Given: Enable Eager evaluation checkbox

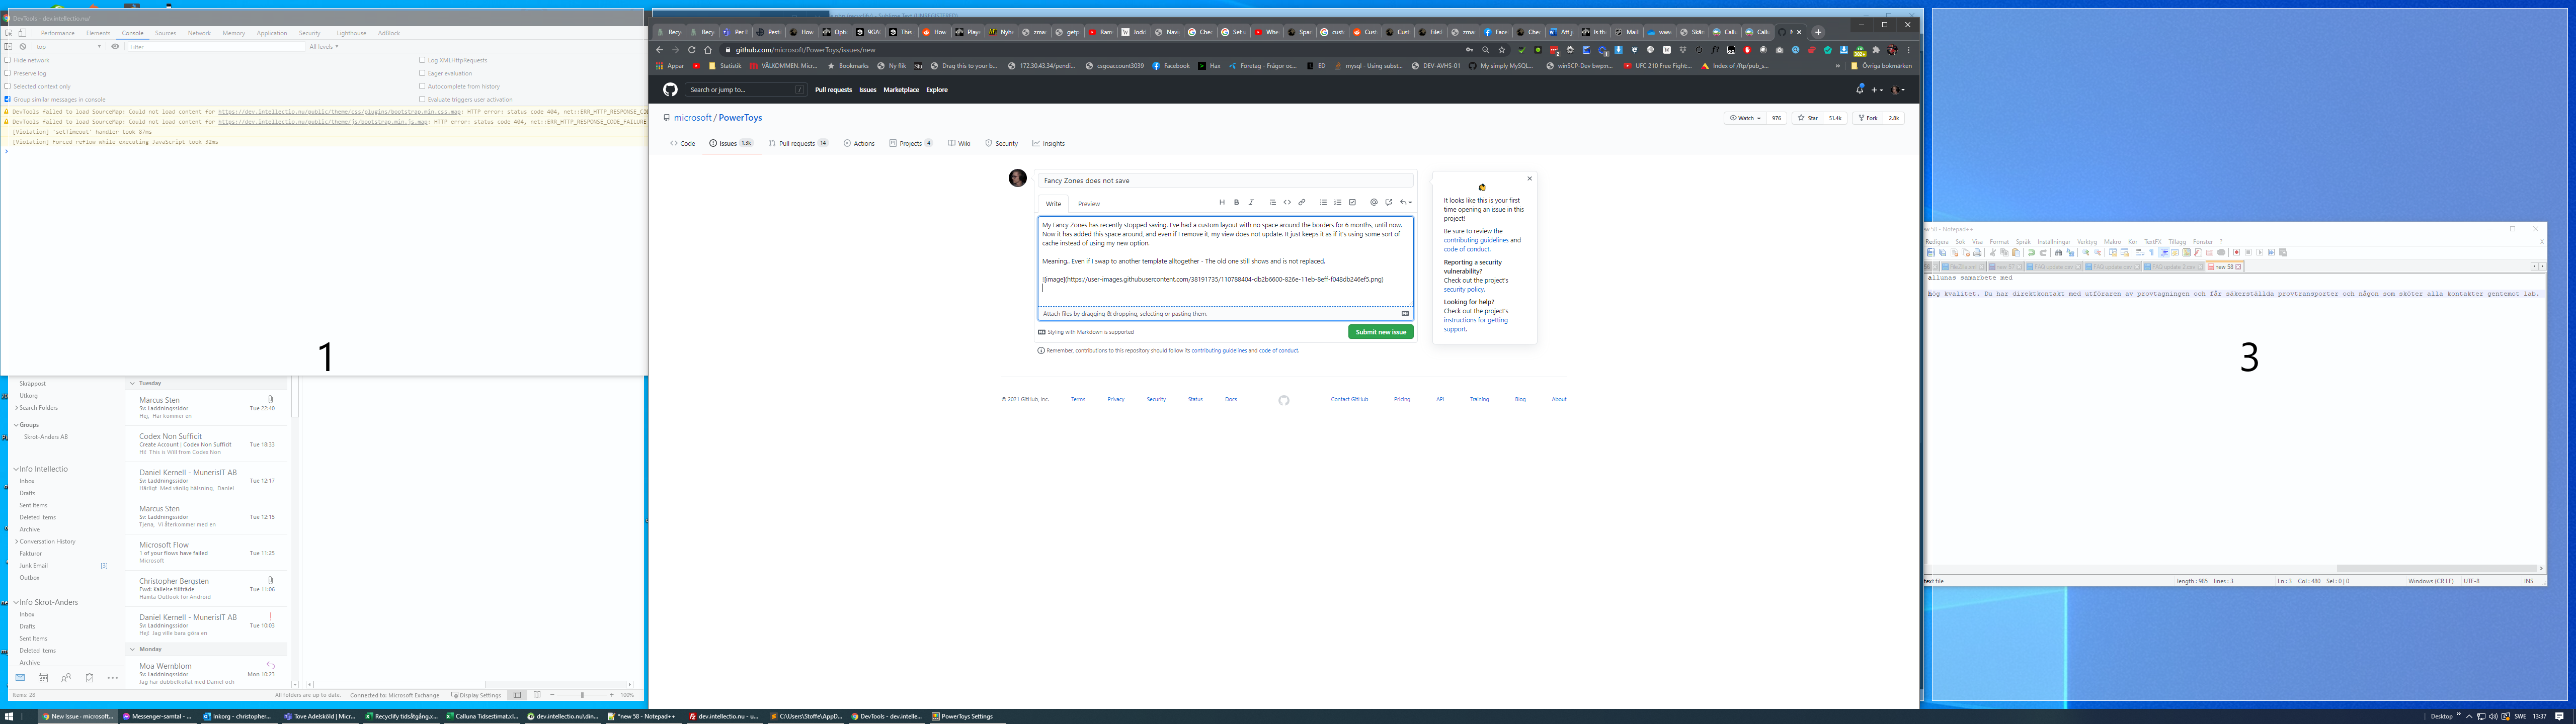Looking at the screenshot, I should (x=422, y=73).
